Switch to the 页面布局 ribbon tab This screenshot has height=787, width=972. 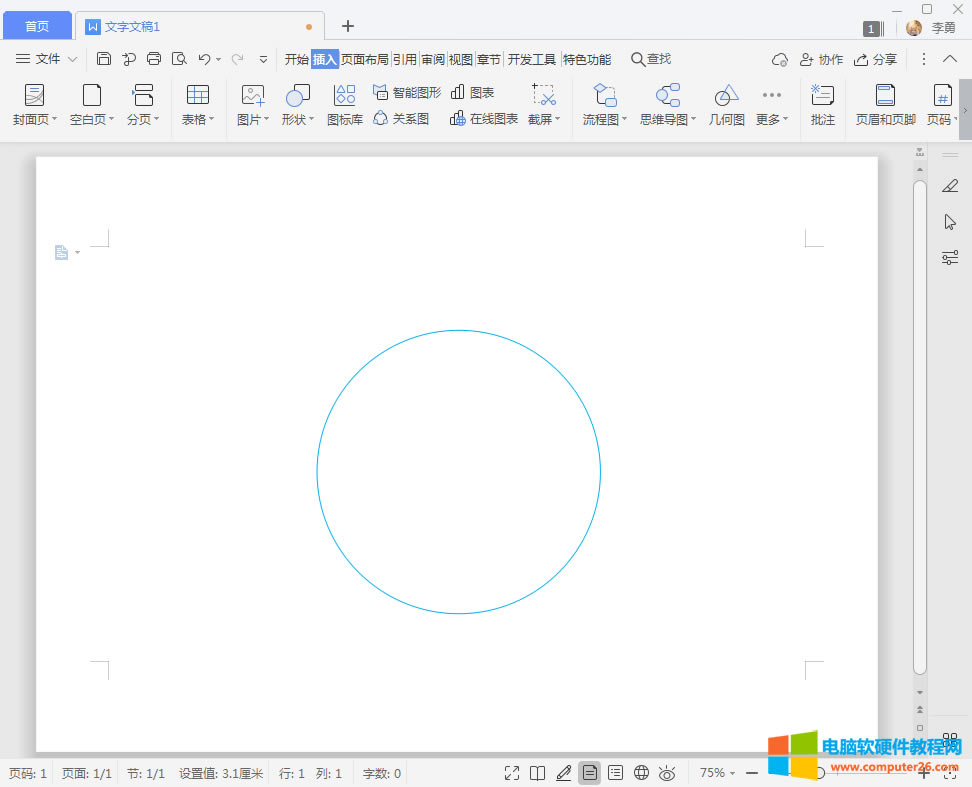[364, 59]
